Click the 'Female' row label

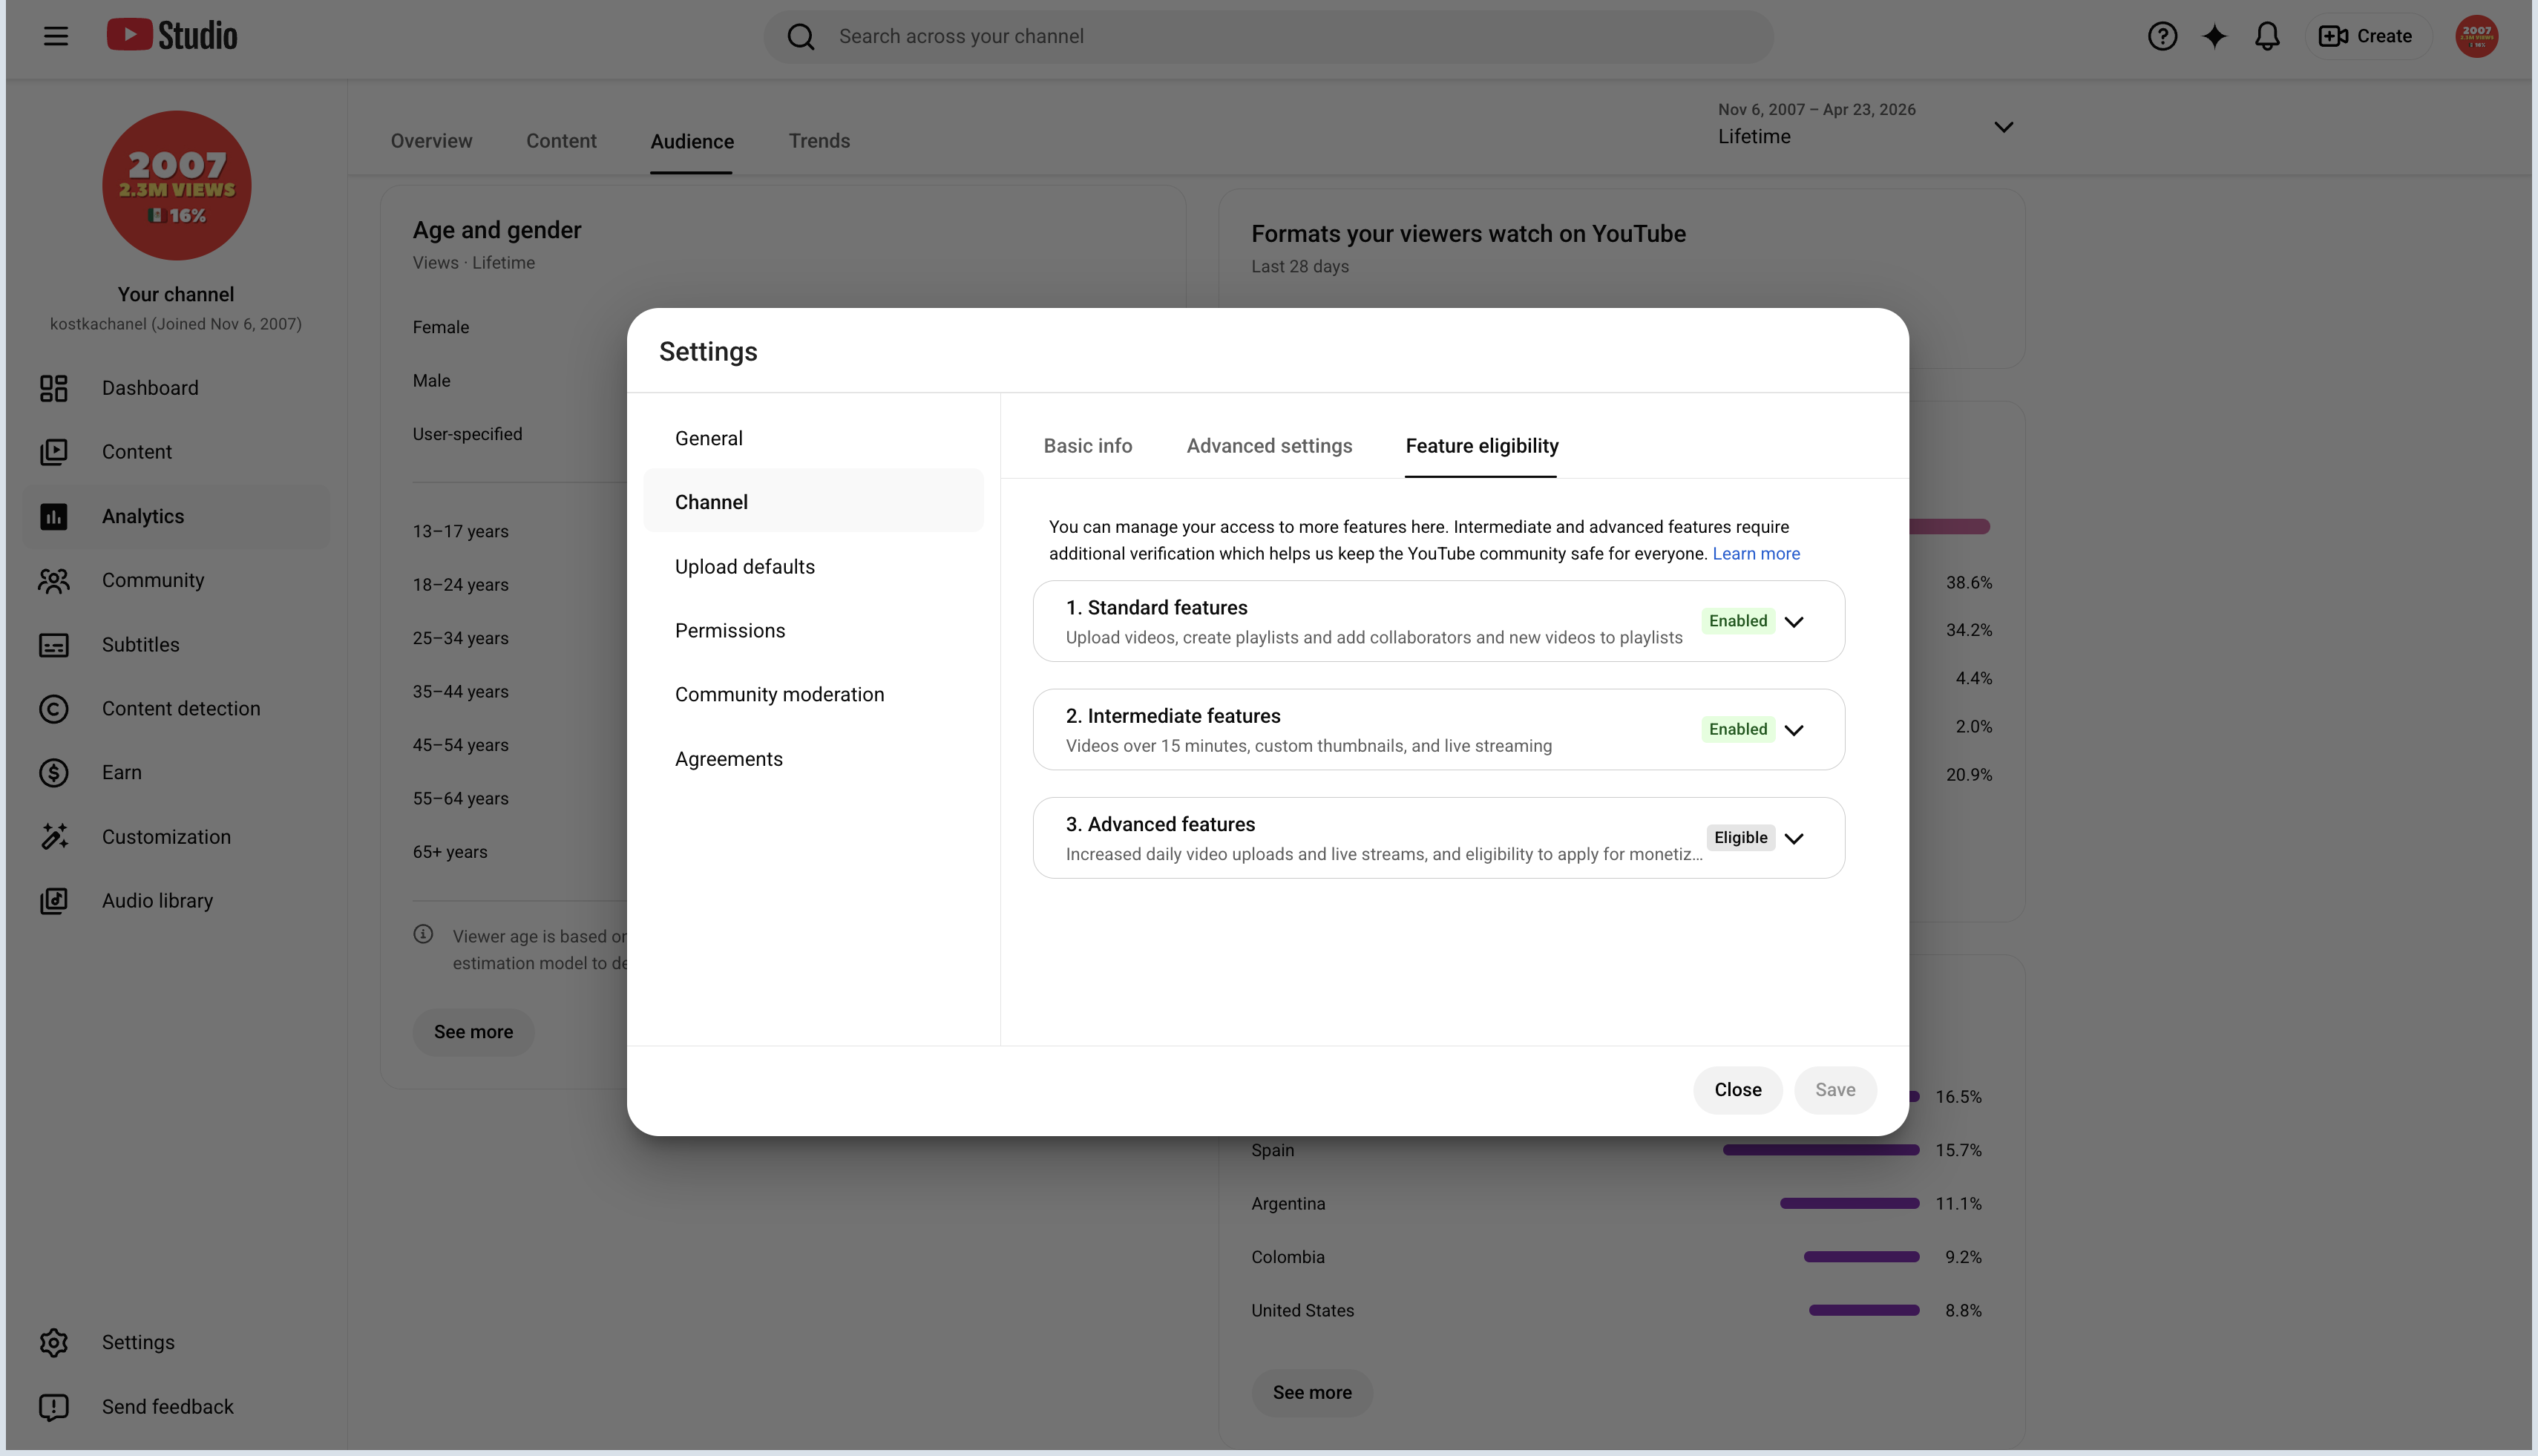tap(440, 327)
